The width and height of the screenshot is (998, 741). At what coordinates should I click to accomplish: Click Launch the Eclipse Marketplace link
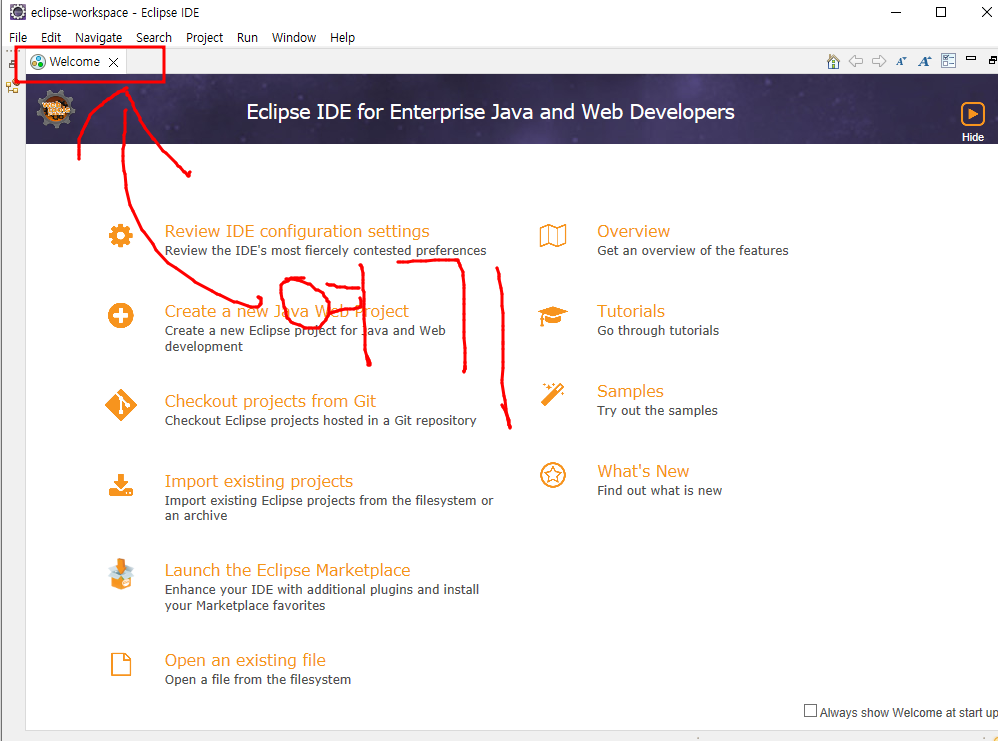click(288, 570)
